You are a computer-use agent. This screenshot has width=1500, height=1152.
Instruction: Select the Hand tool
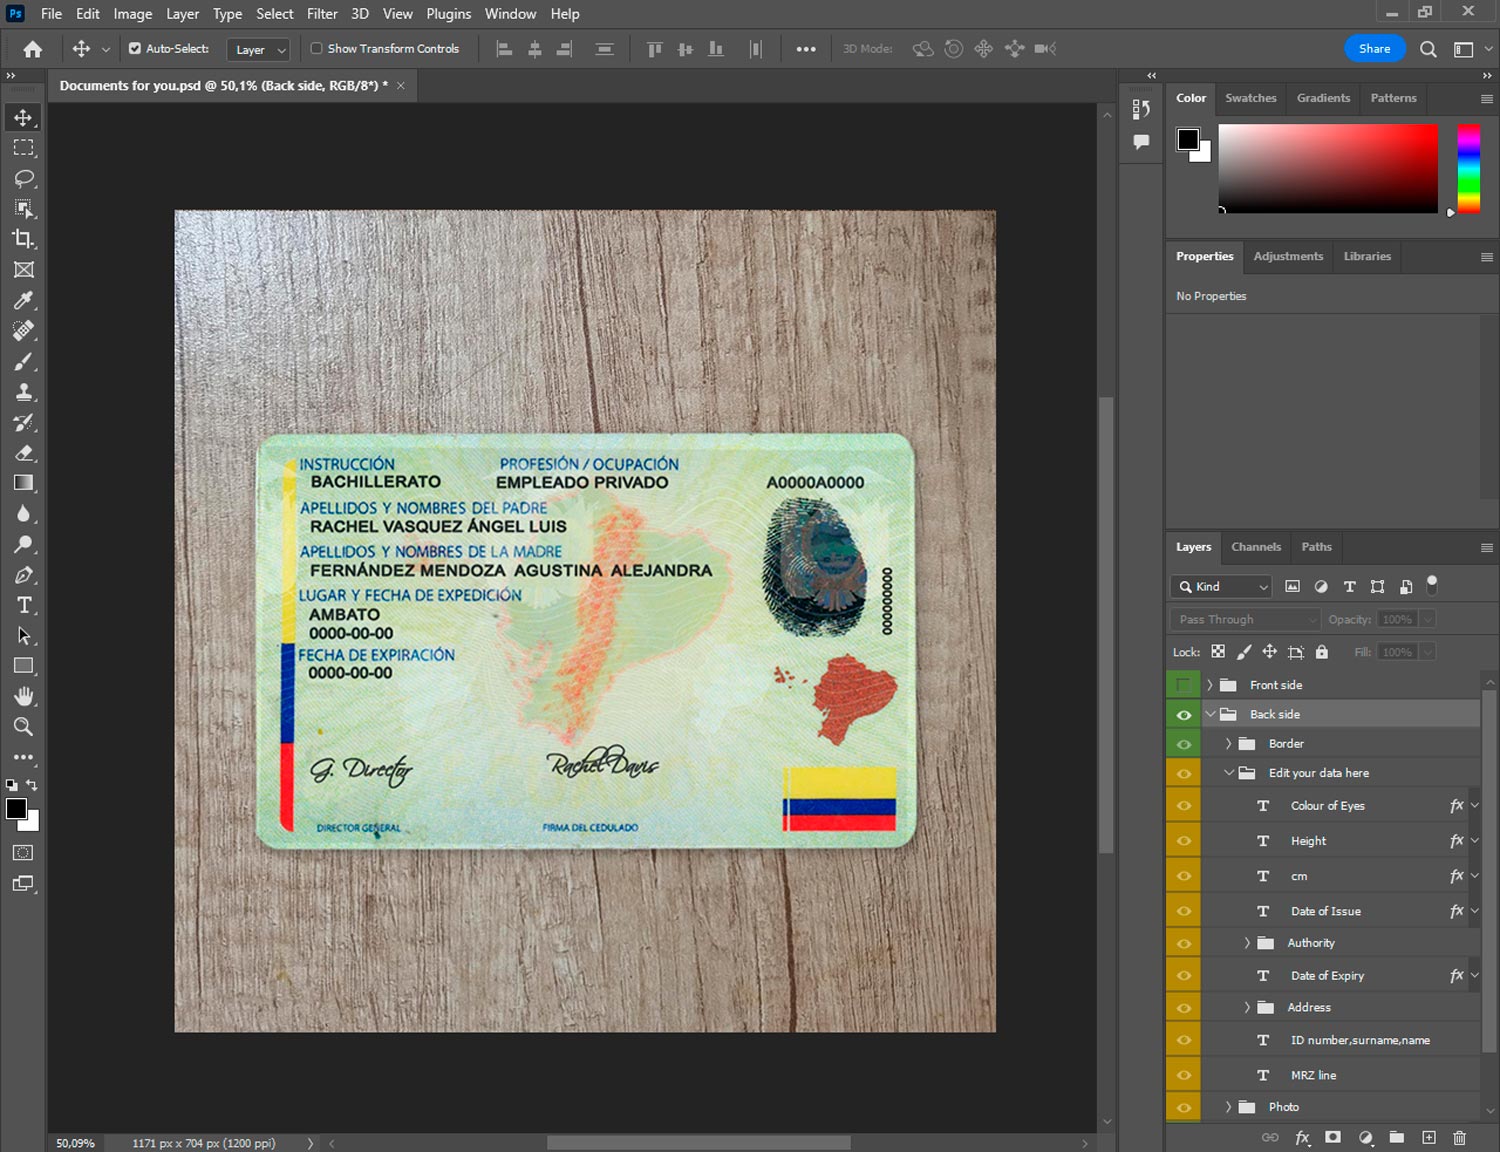click(x=24, y=696)
